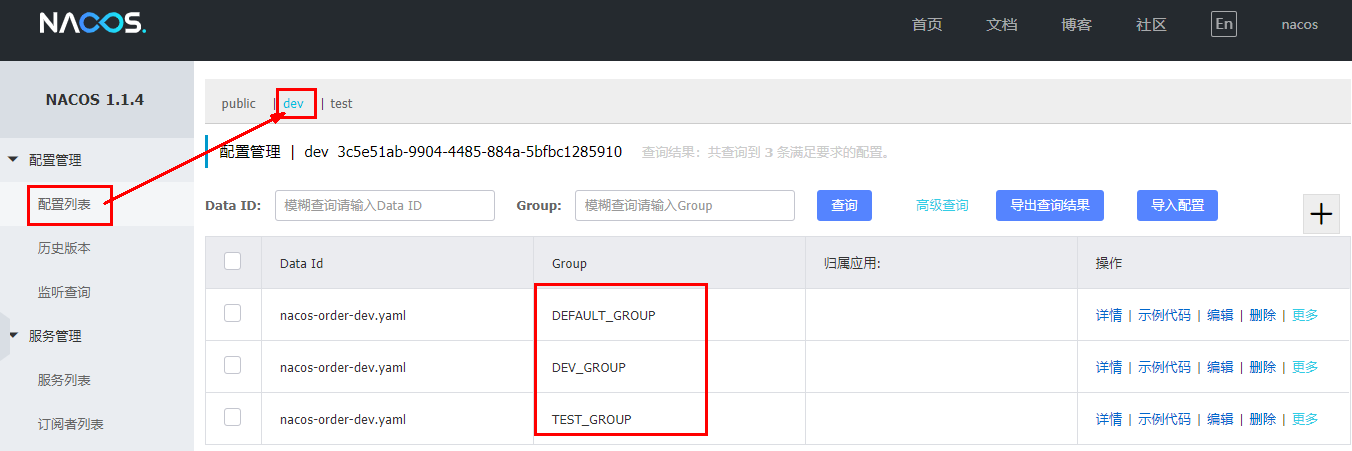Open 服务列表 in the sidebar
1352x451 pixels.
[x=64, y=380]
